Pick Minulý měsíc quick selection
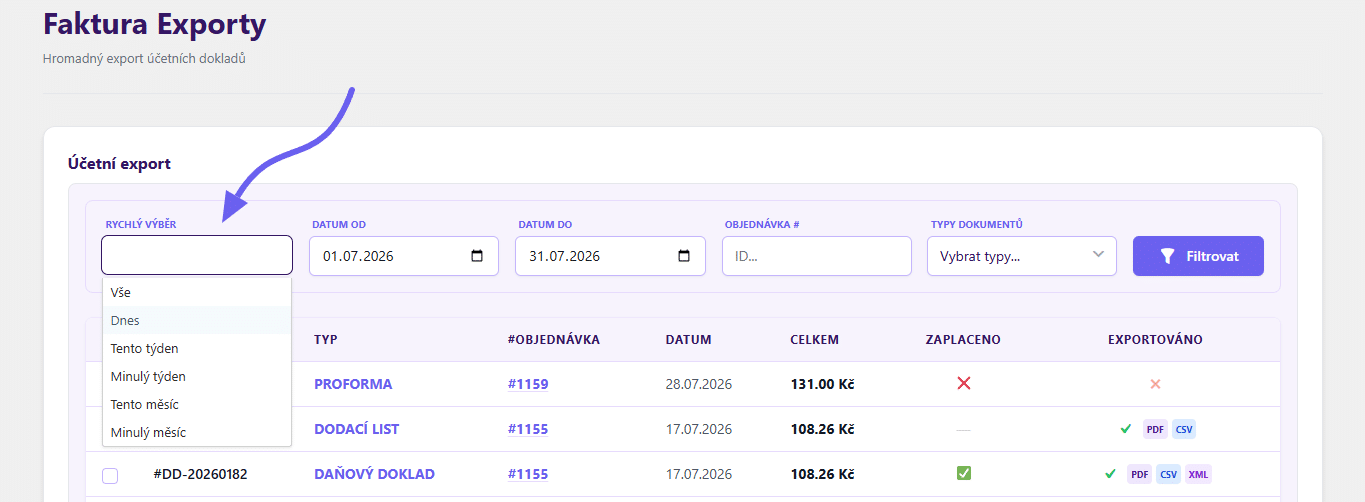This screenshot has width=1365, height=502. 197,432
